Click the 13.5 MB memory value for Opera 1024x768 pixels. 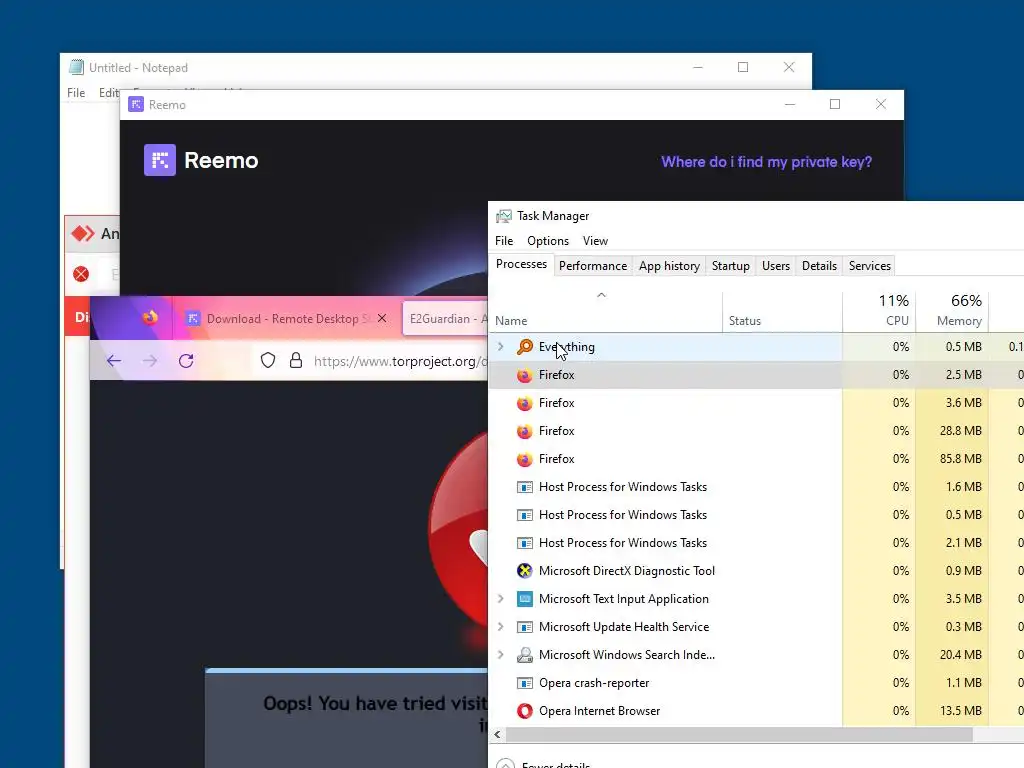tap(961, 711)
